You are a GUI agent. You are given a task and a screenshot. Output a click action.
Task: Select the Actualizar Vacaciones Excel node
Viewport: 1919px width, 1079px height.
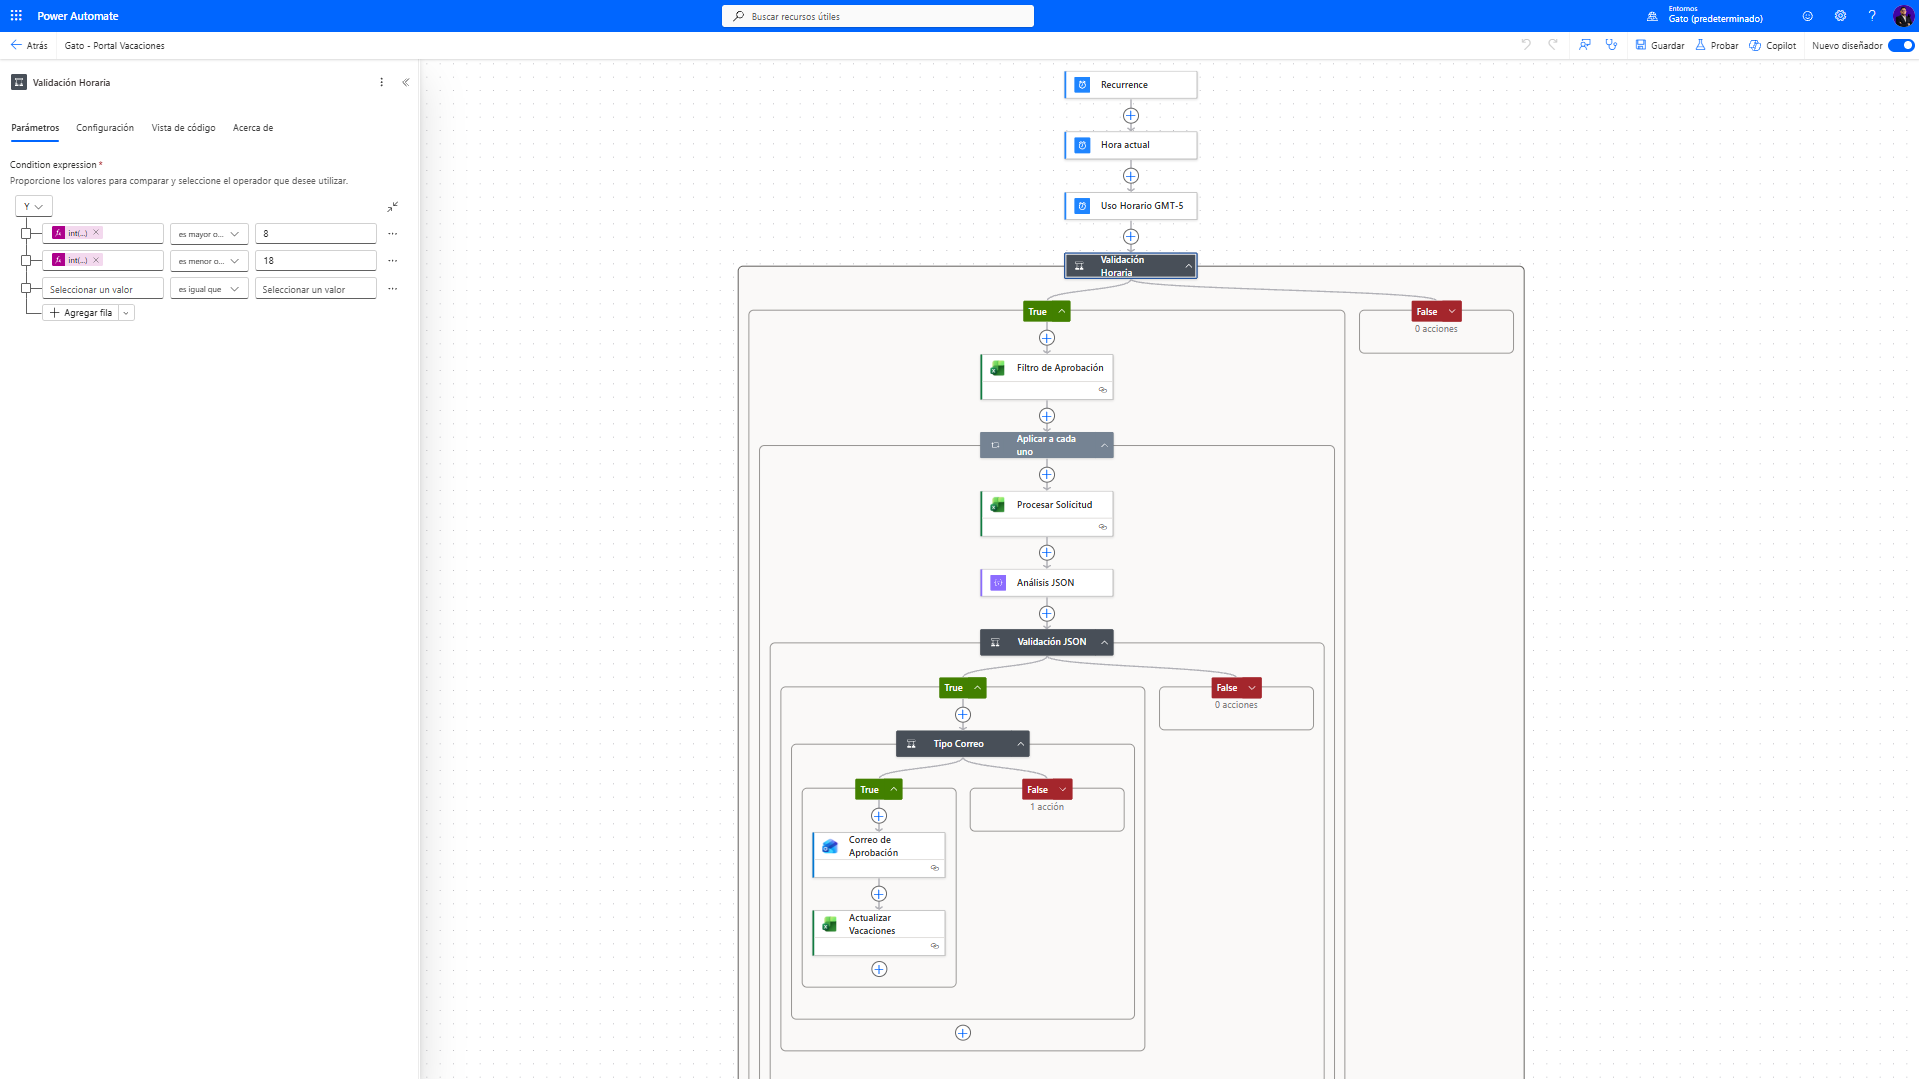[878, 933]
